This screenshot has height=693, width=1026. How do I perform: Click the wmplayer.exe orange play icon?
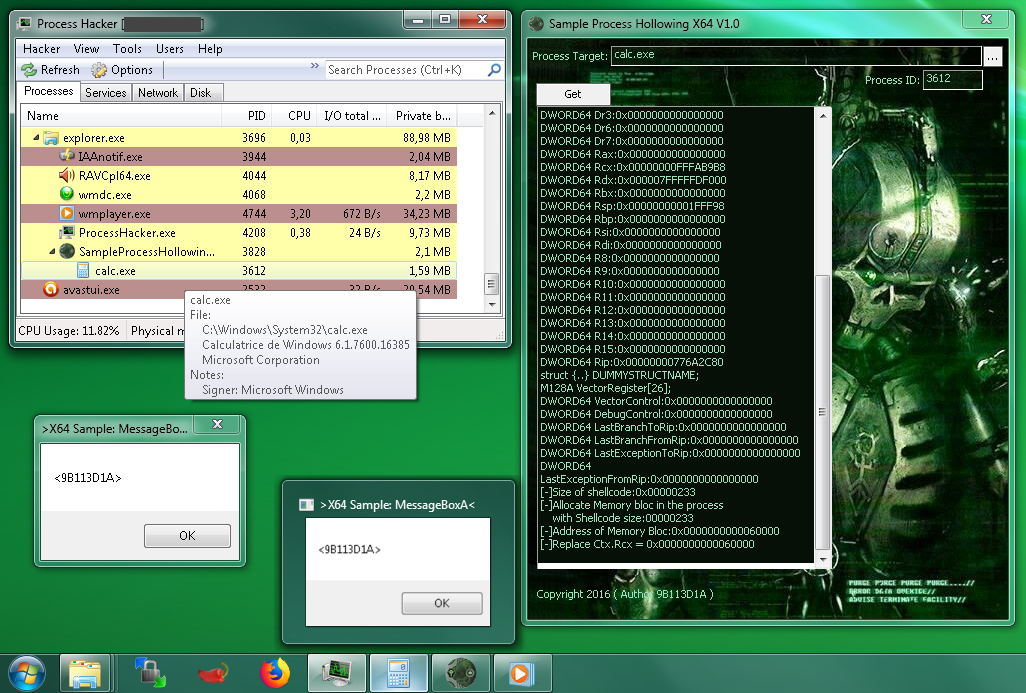[x=67, y=213]
